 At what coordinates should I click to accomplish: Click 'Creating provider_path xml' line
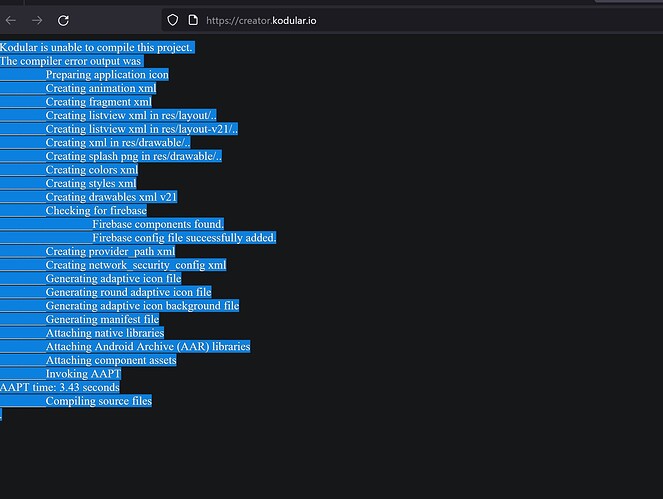pos(110,251)
